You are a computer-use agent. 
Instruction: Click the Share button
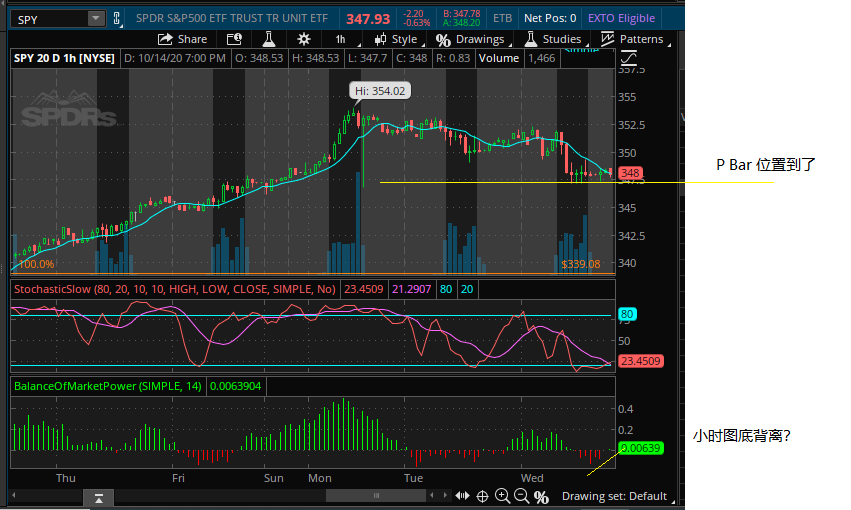point(182,39)
